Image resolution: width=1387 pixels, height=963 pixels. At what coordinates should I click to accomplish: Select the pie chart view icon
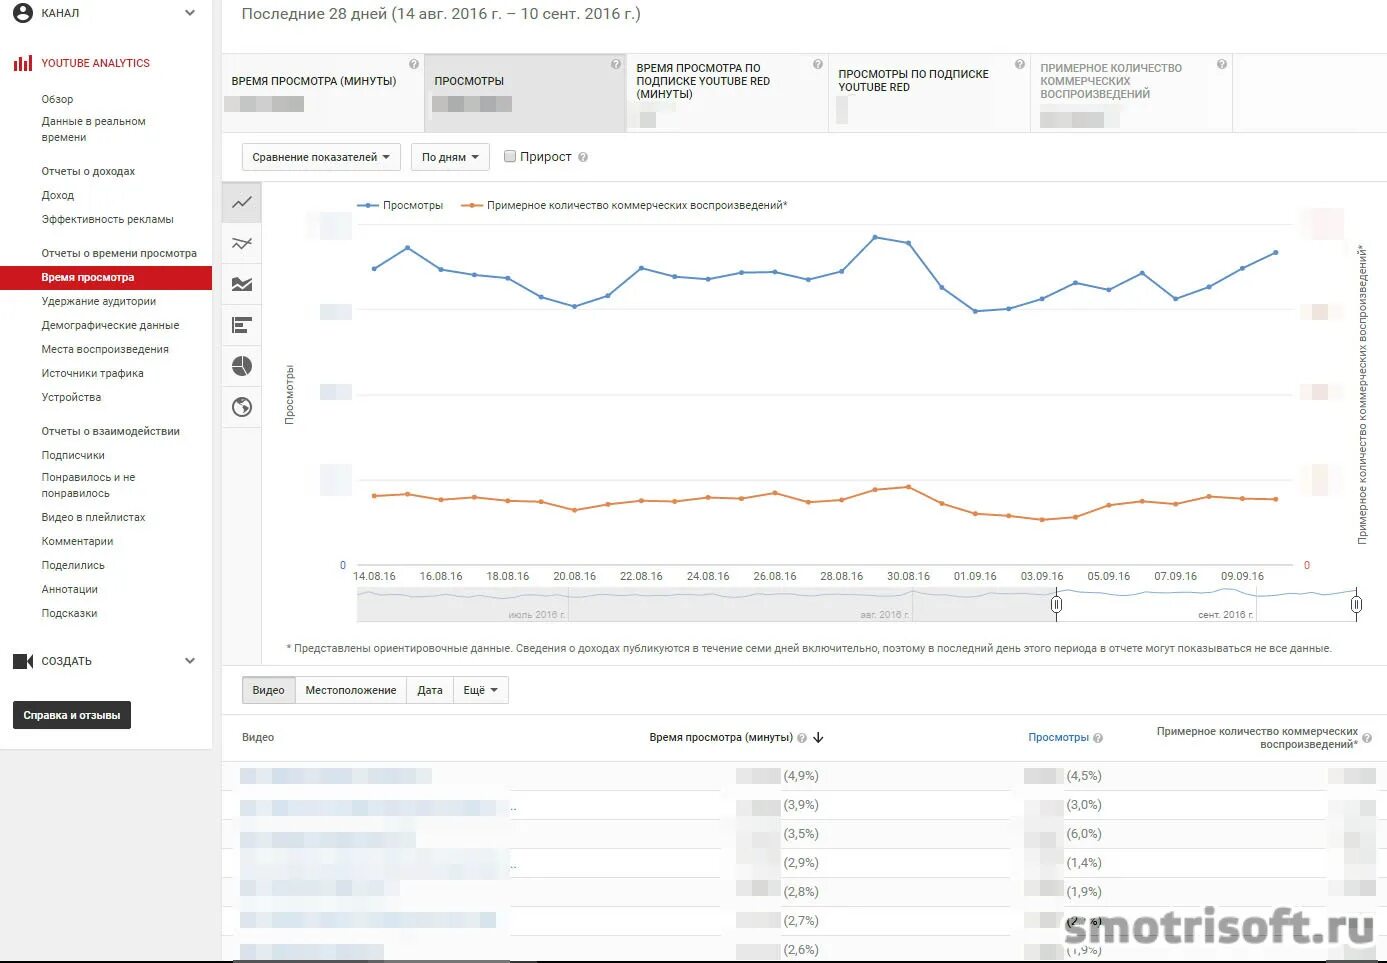click(x=242, y=366)
